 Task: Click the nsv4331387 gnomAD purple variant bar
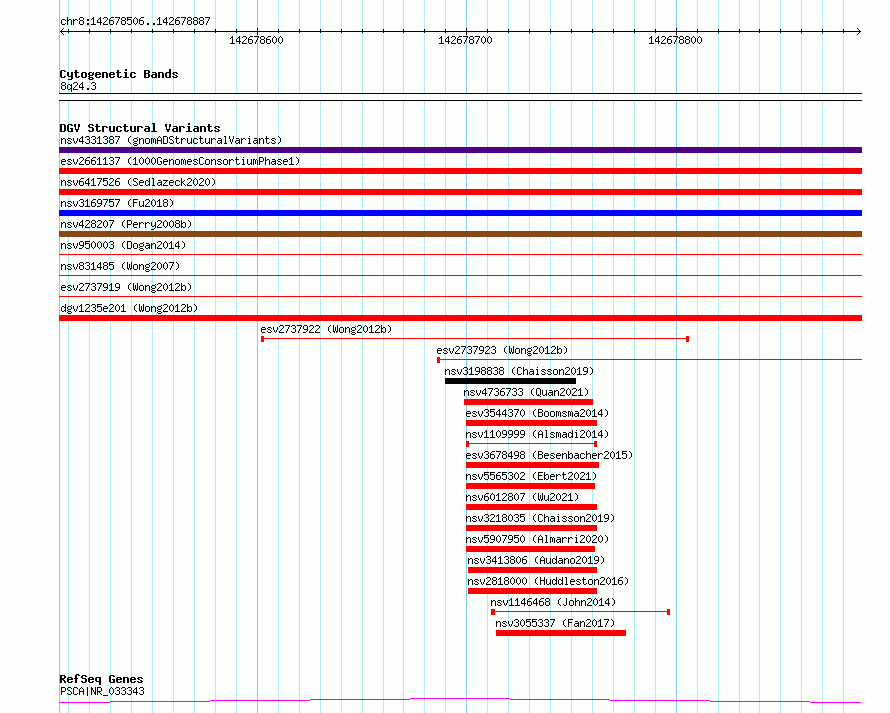click(460, 150)
